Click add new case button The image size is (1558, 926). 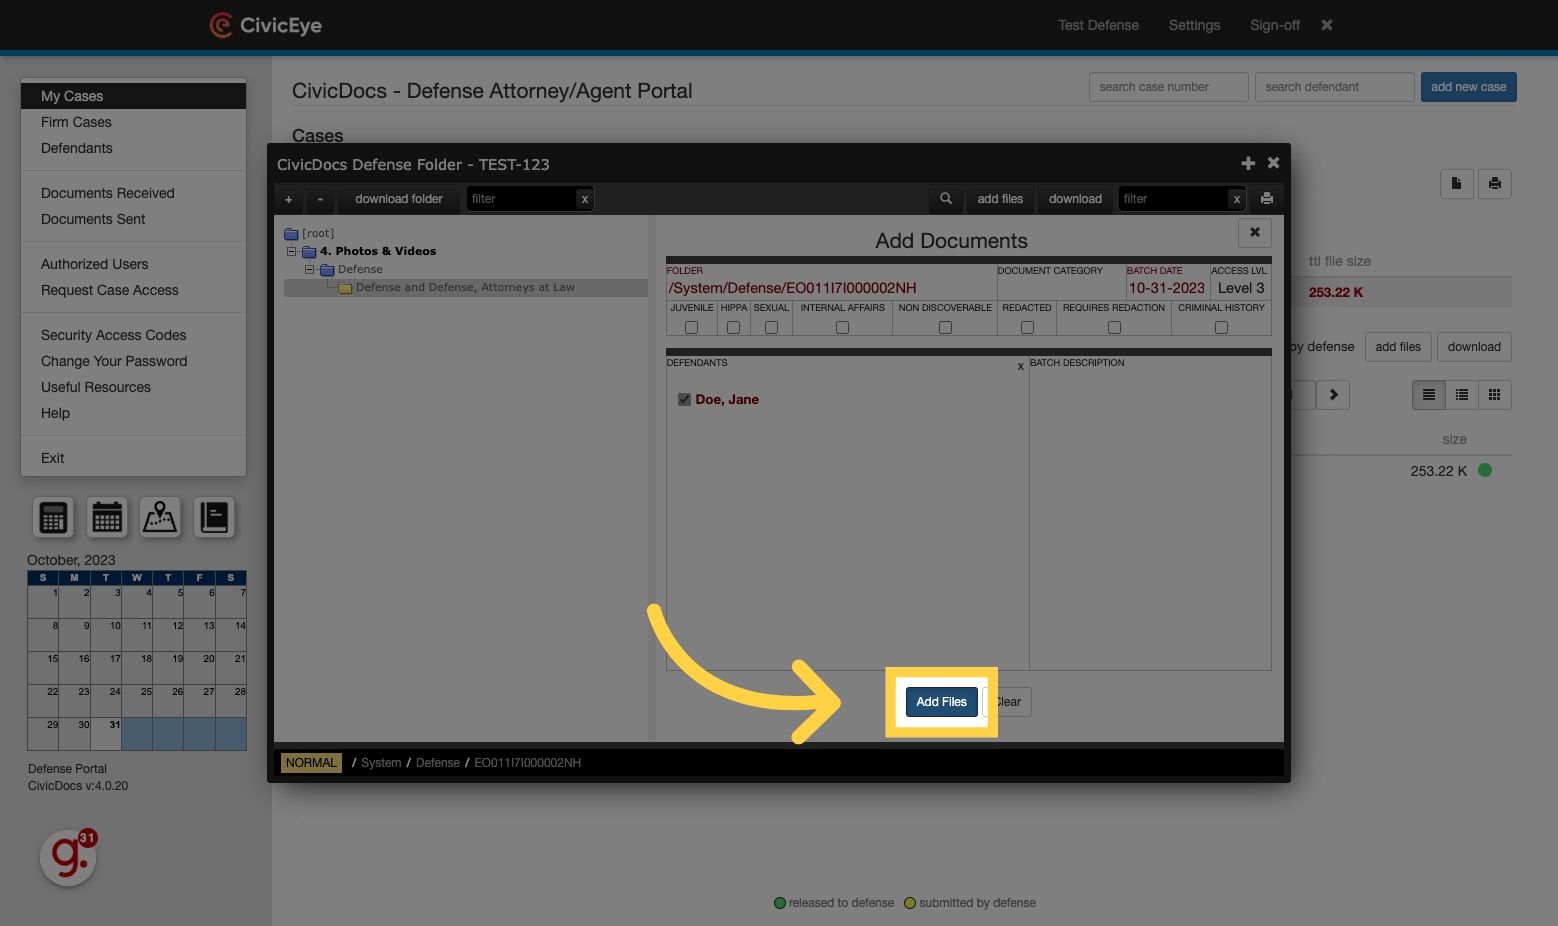(x=1468, y=87)
